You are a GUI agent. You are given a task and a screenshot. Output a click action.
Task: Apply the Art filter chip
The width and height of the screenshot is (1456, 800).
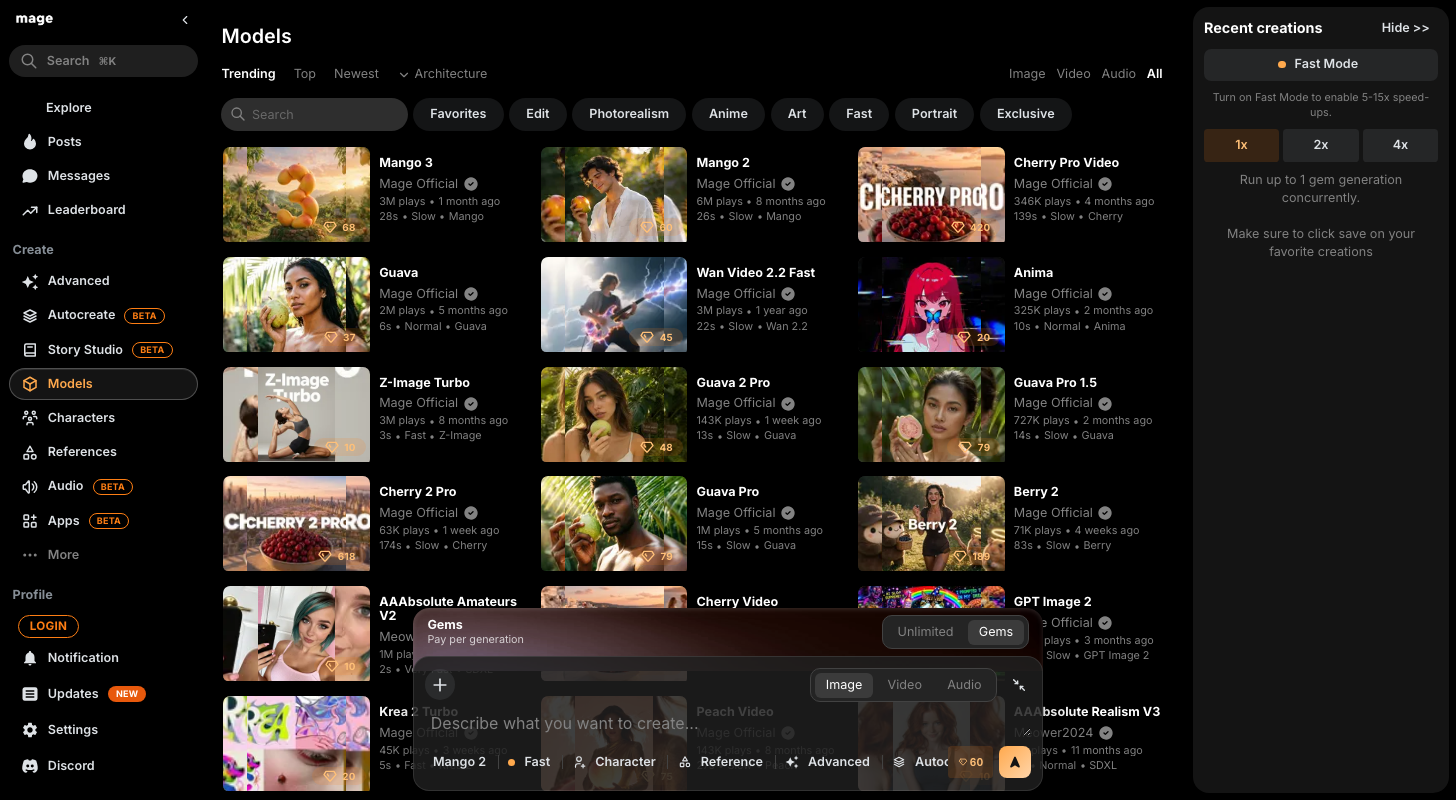[x=797, y=114]
